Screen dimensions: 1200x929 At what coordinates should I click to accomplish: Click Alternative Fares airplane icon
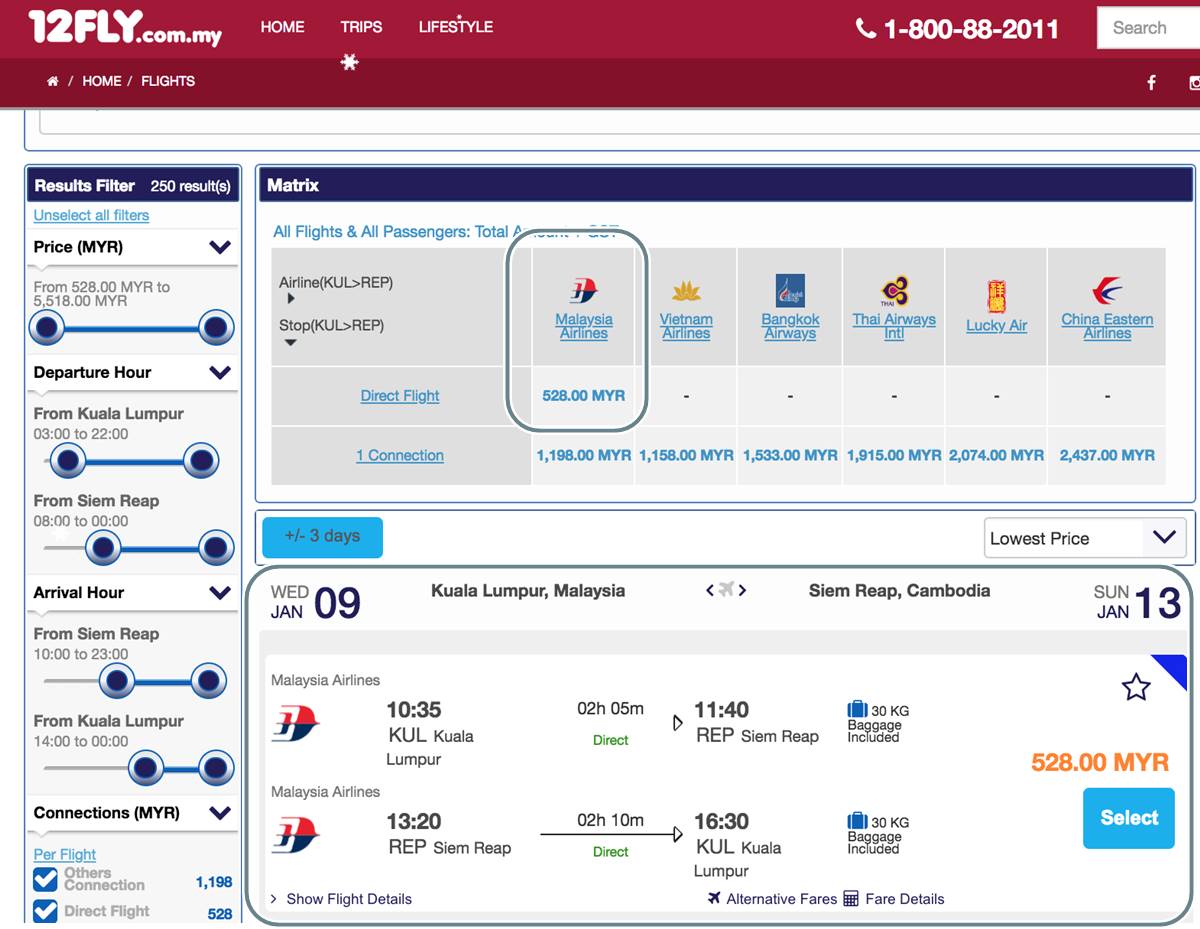714,898
